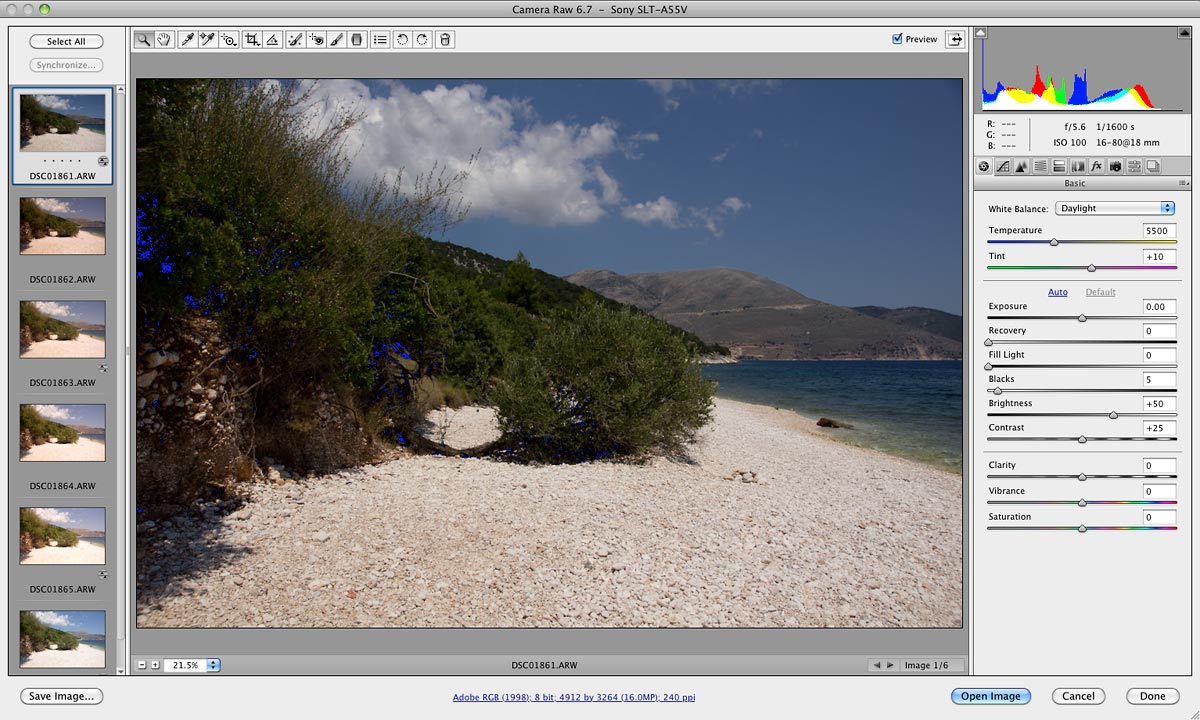The image size is (1200, 720).
Task: Open the White Balance dropdown
Action: pos(1115,208)
